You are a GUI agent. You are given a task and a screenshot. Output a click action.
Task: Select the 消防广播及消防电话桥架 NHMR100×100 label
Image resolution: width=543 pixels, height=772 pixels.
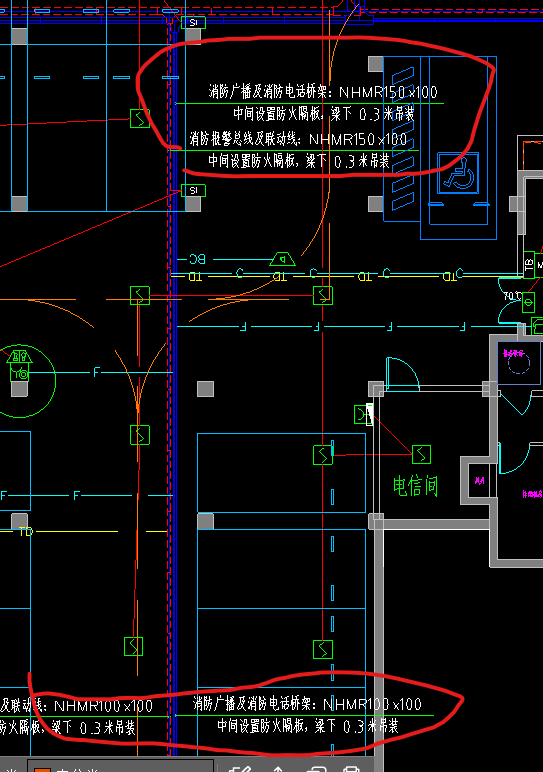(307, 704)
